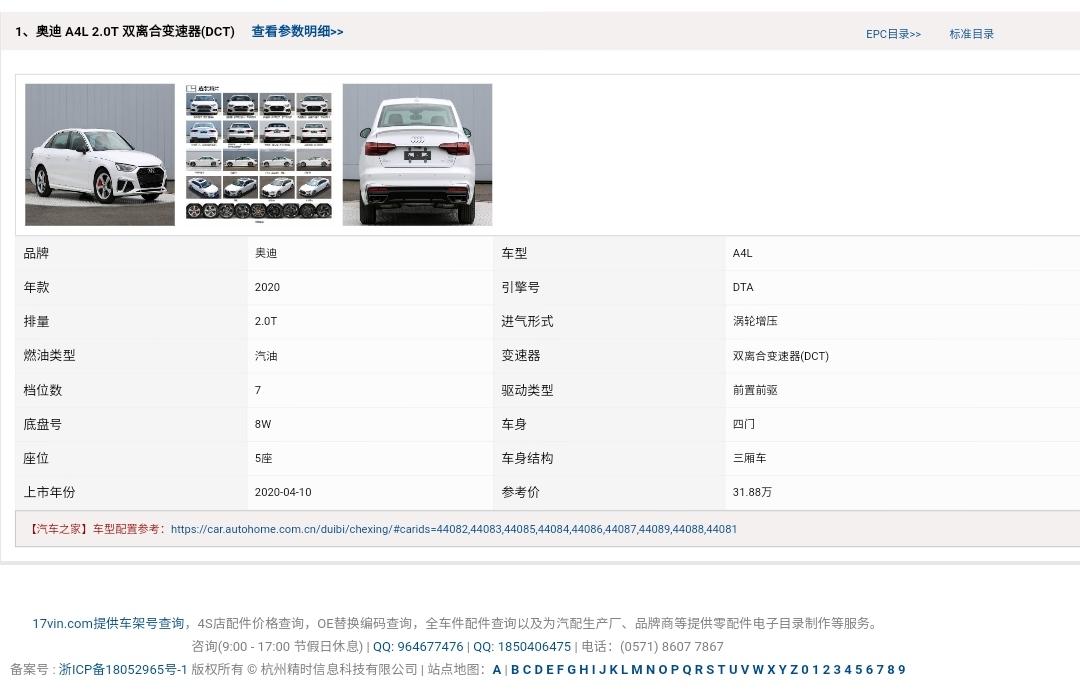
Task: Select the 排量 value 2.0T
Action: click(266, 321)
